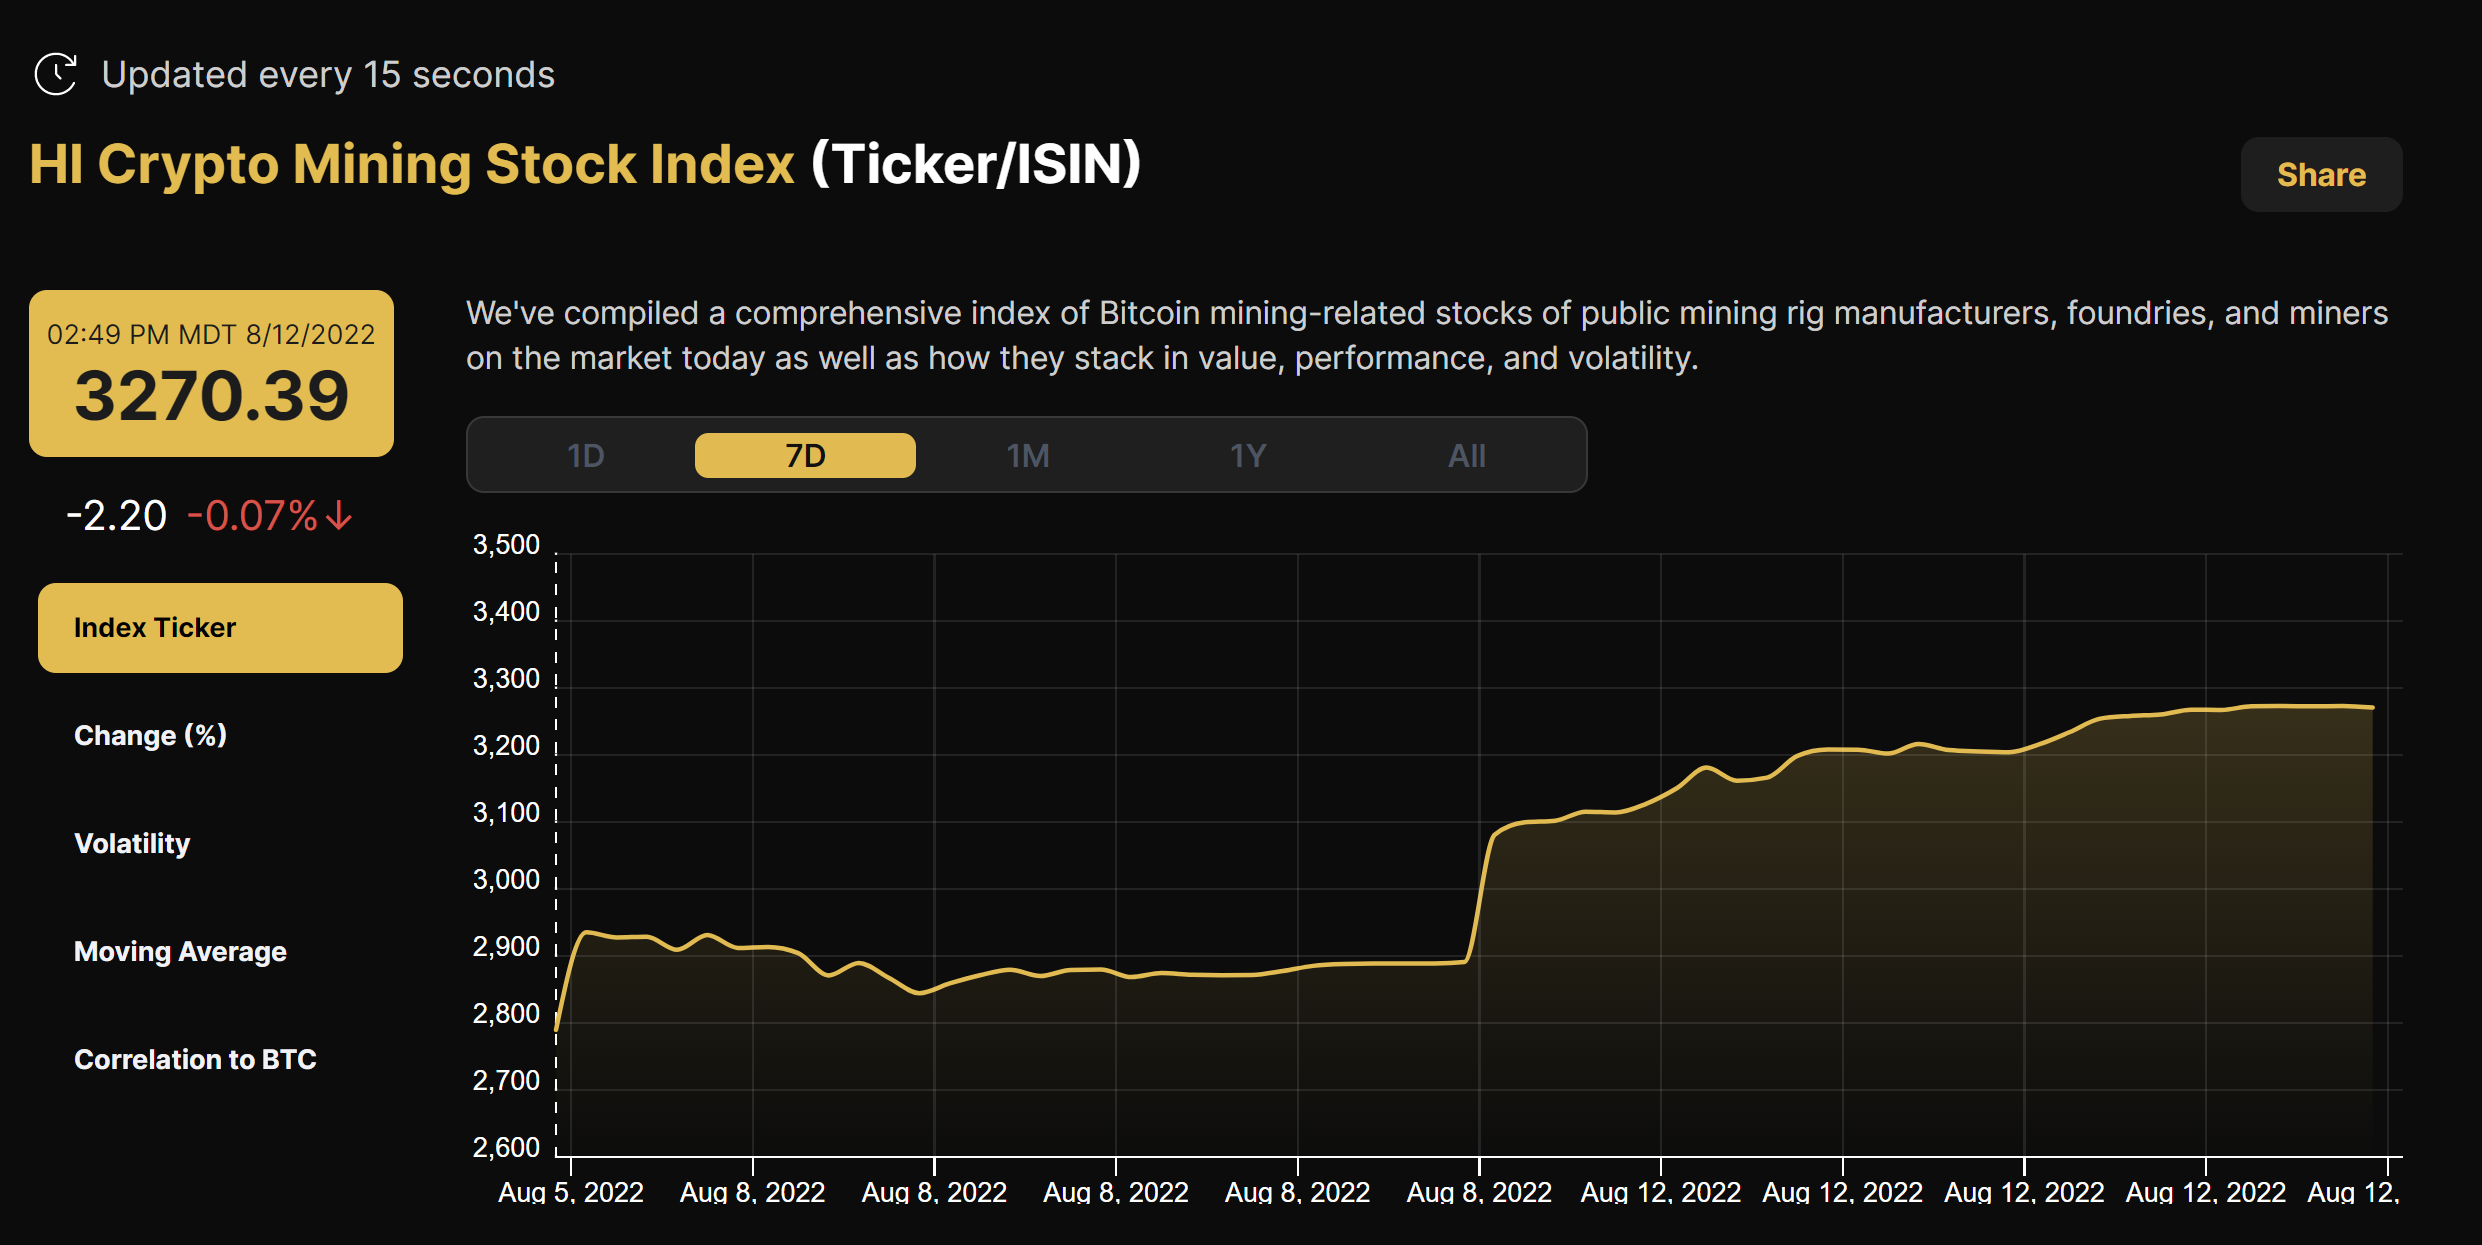The image size is (2482, 1245).
Task: Click the Share button
Action: pos(2321,175)
